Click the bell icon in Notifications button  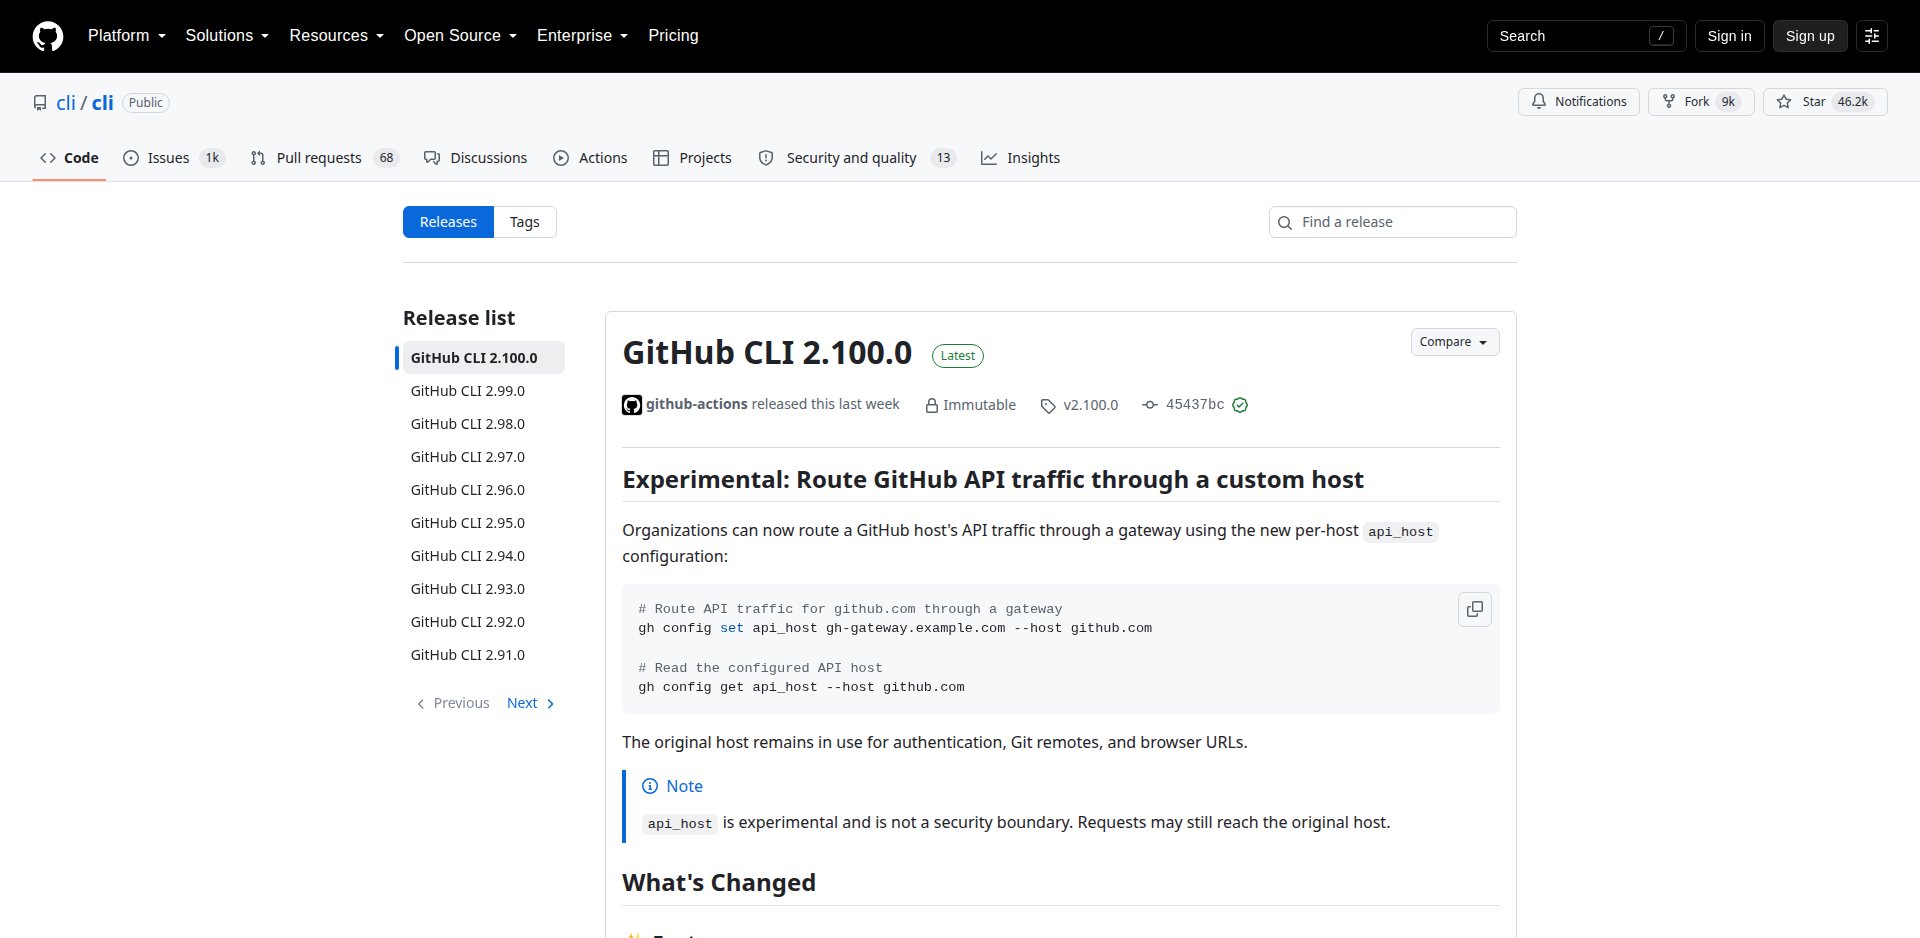click(1539, 102)
